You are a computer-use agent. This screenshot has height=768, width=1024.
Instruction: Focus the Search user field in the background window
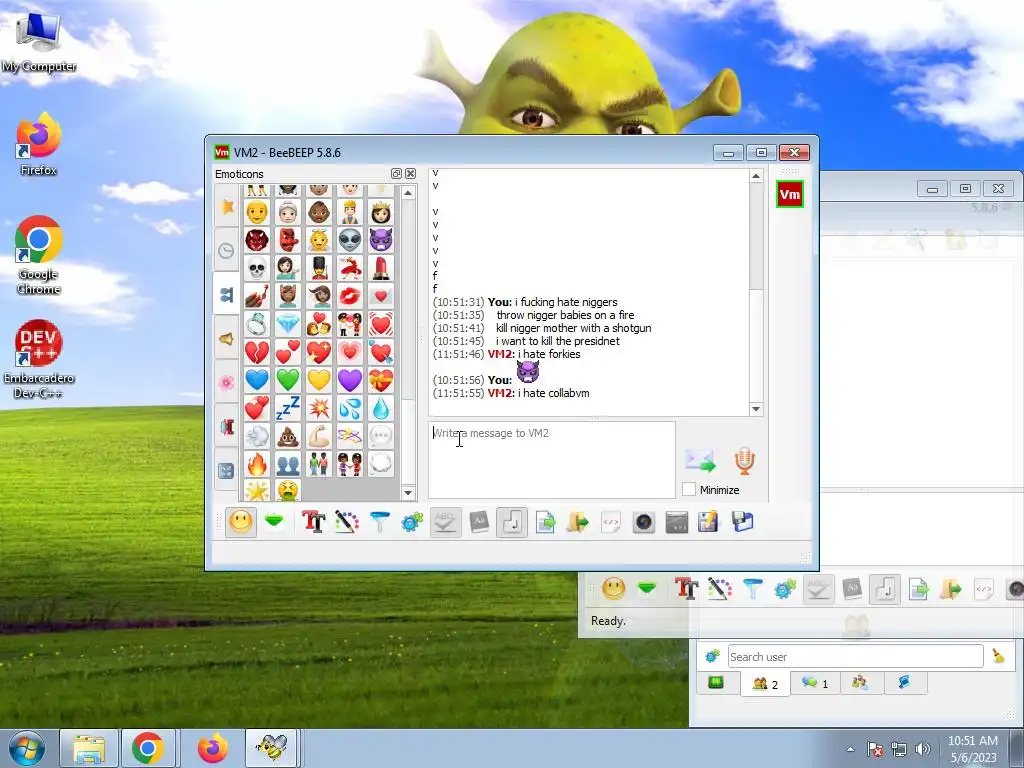(856, 656)
